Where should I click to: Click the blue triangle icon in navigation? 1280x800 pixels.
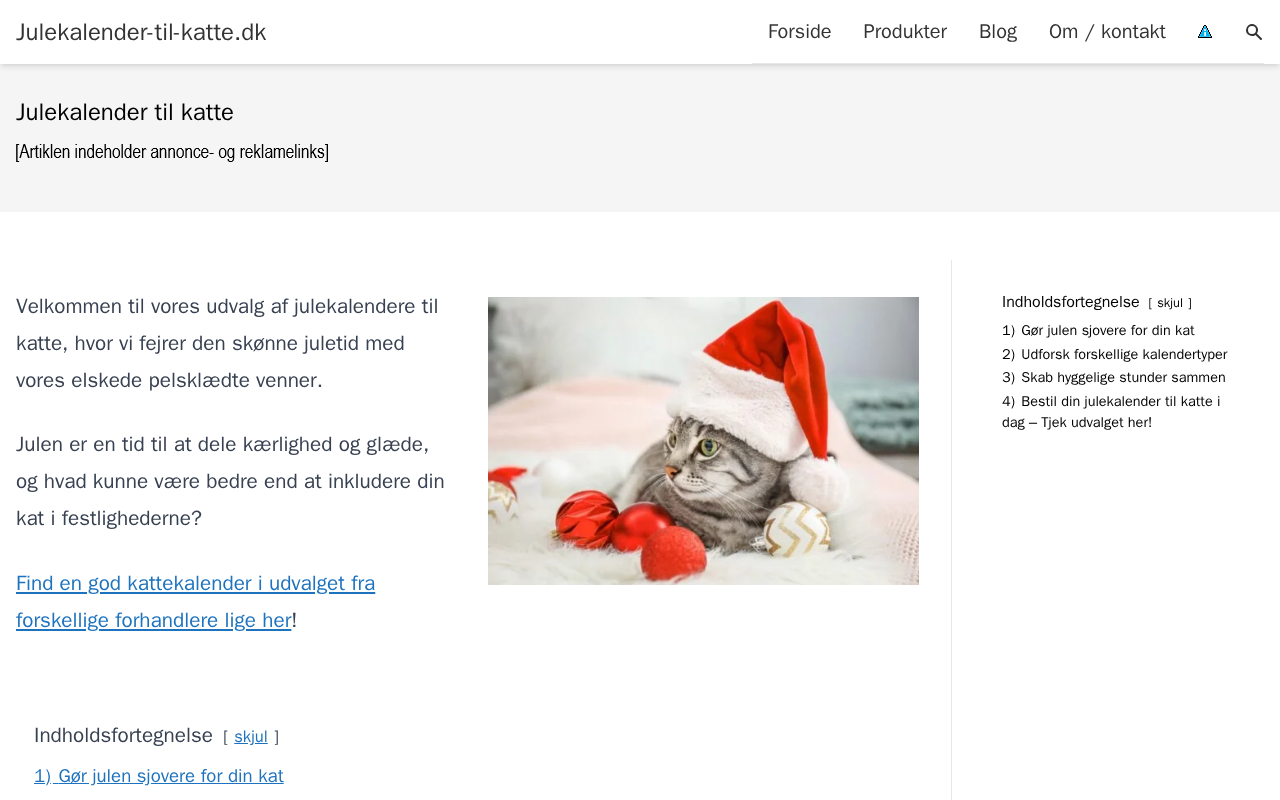click(1205, 32)
